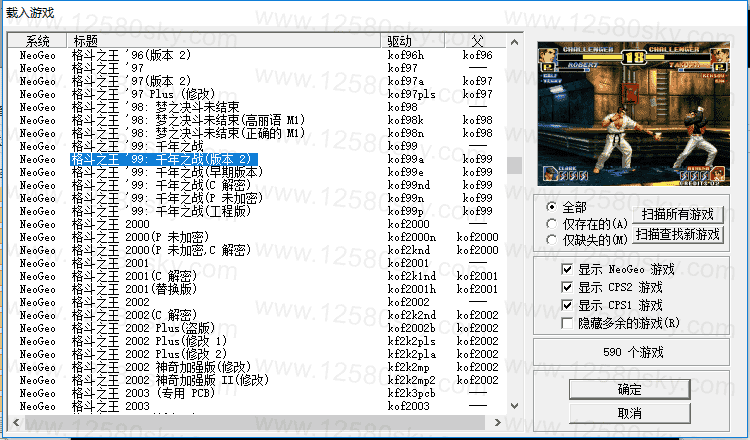This screenshot has height=440, width=750.
Task: Sort list by 系统 column header
Action: tap(37, 41)
